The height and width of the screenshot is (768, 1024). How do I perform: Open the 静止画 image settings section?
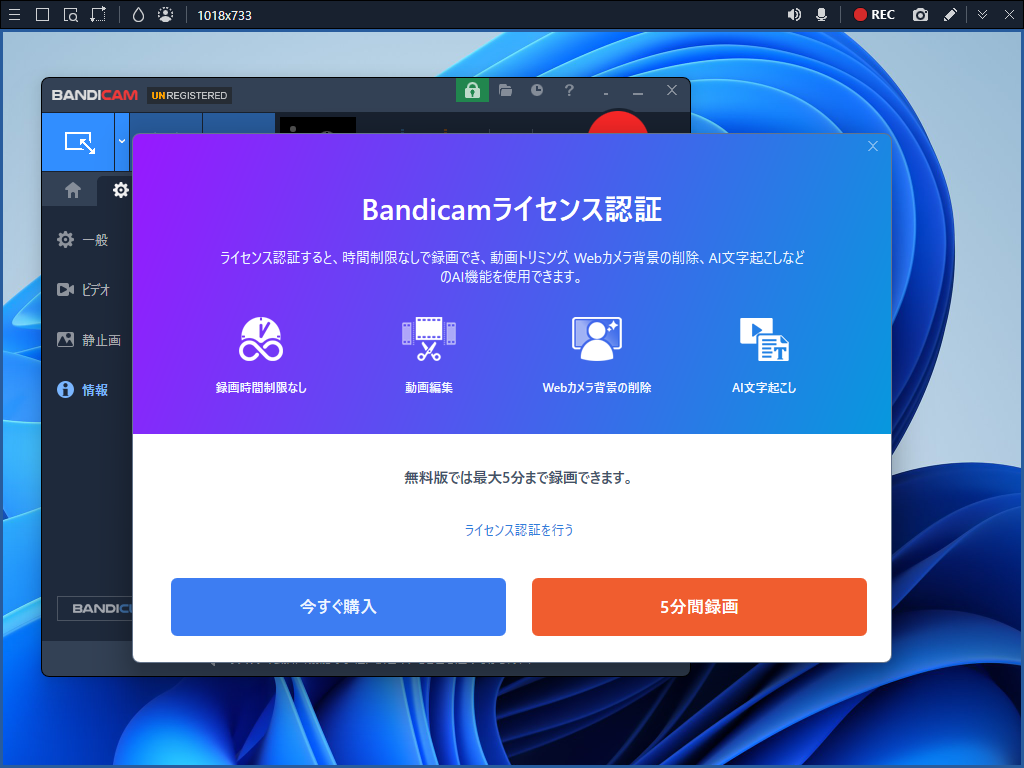[88, 340]
